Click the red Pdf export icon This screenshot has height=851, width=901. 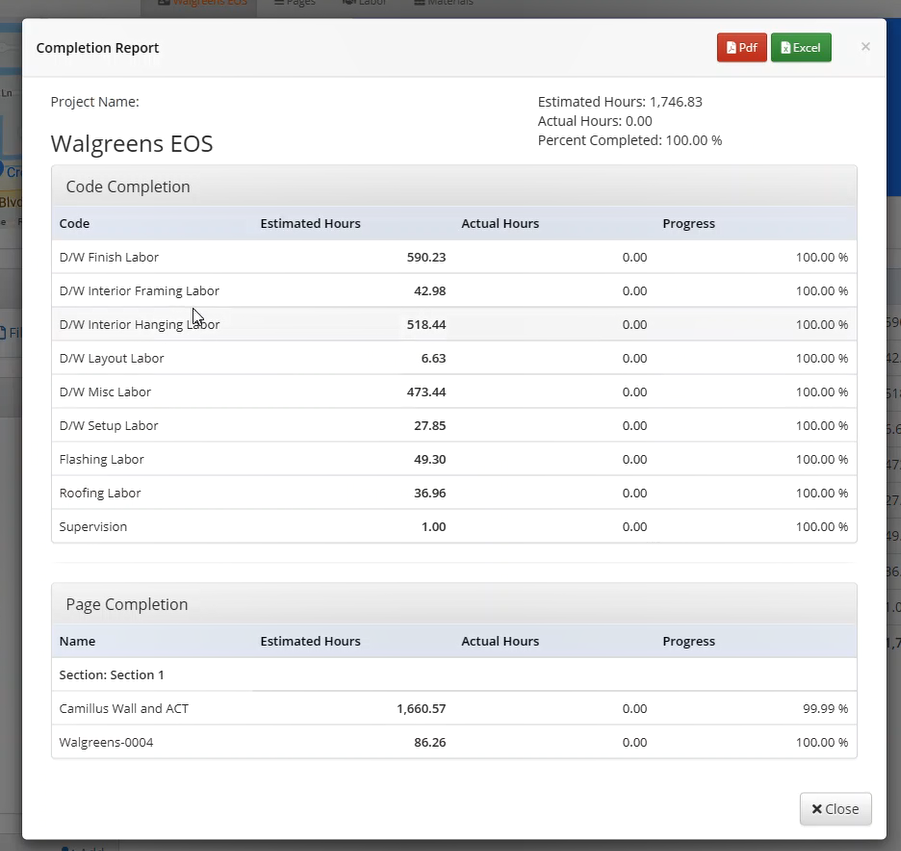(x=741, y=47)
